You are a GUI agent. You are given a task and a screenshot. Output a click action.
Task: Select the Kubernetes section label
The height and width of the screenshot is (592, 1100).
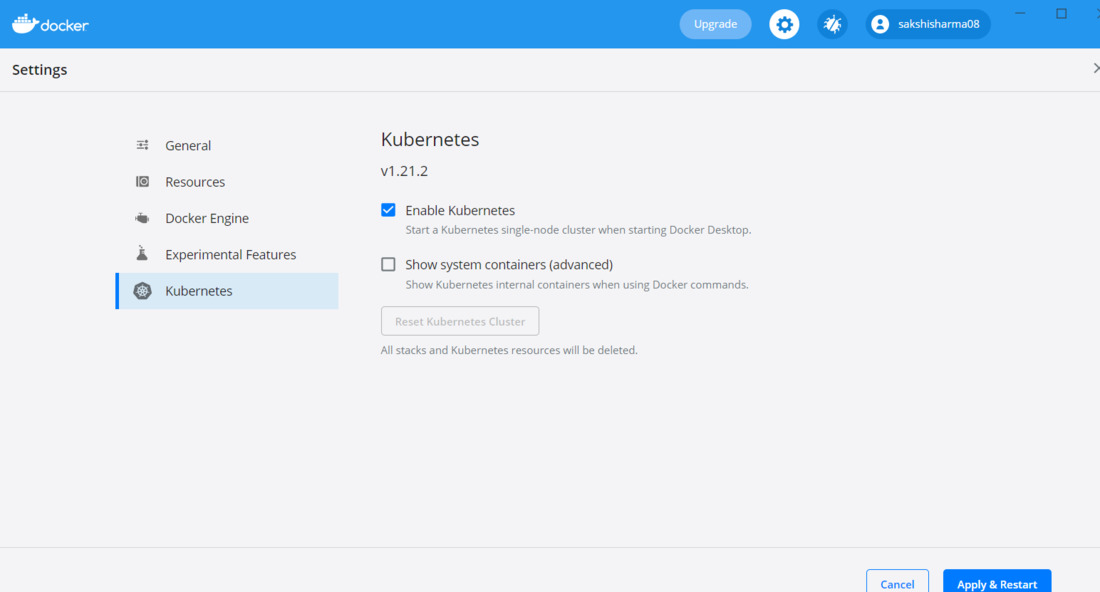[x=199, y=290]
